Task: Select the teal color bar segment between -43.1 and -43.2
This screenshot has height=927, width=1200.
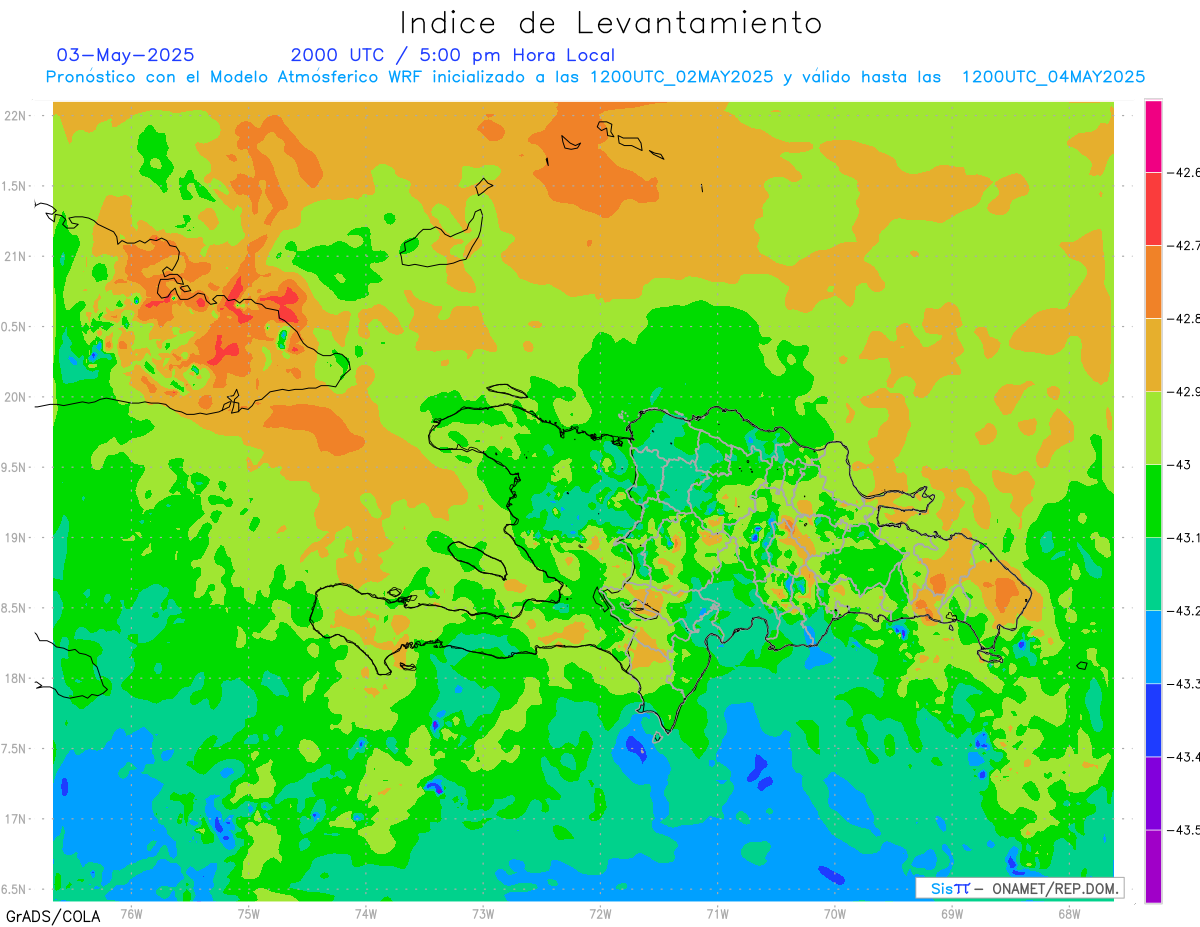Action: 1153,574
